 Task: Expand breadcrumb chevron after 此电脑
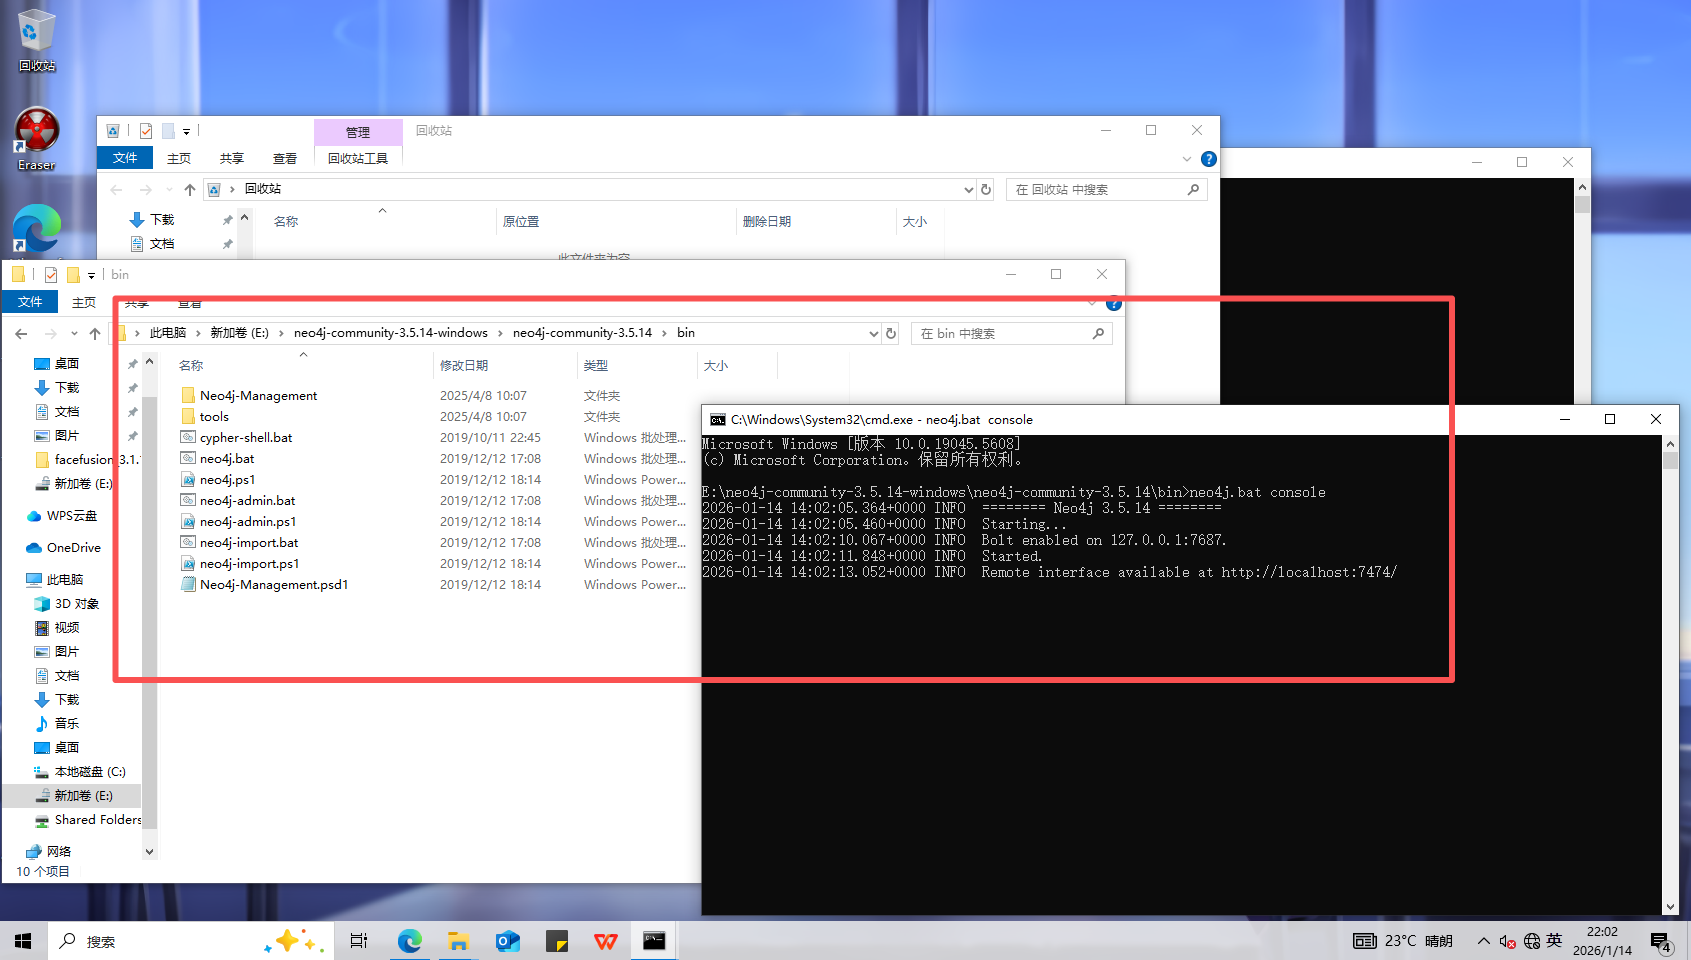click(198, 333)
